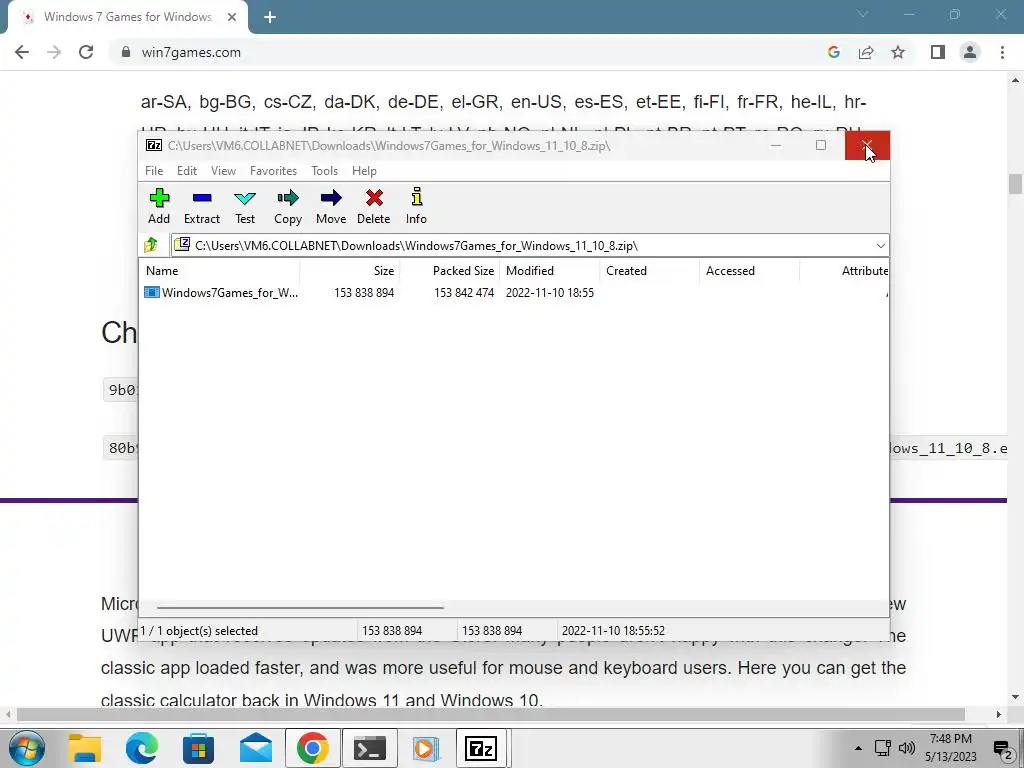
Task: Click the win7games.com address bar
Action: 470,52
